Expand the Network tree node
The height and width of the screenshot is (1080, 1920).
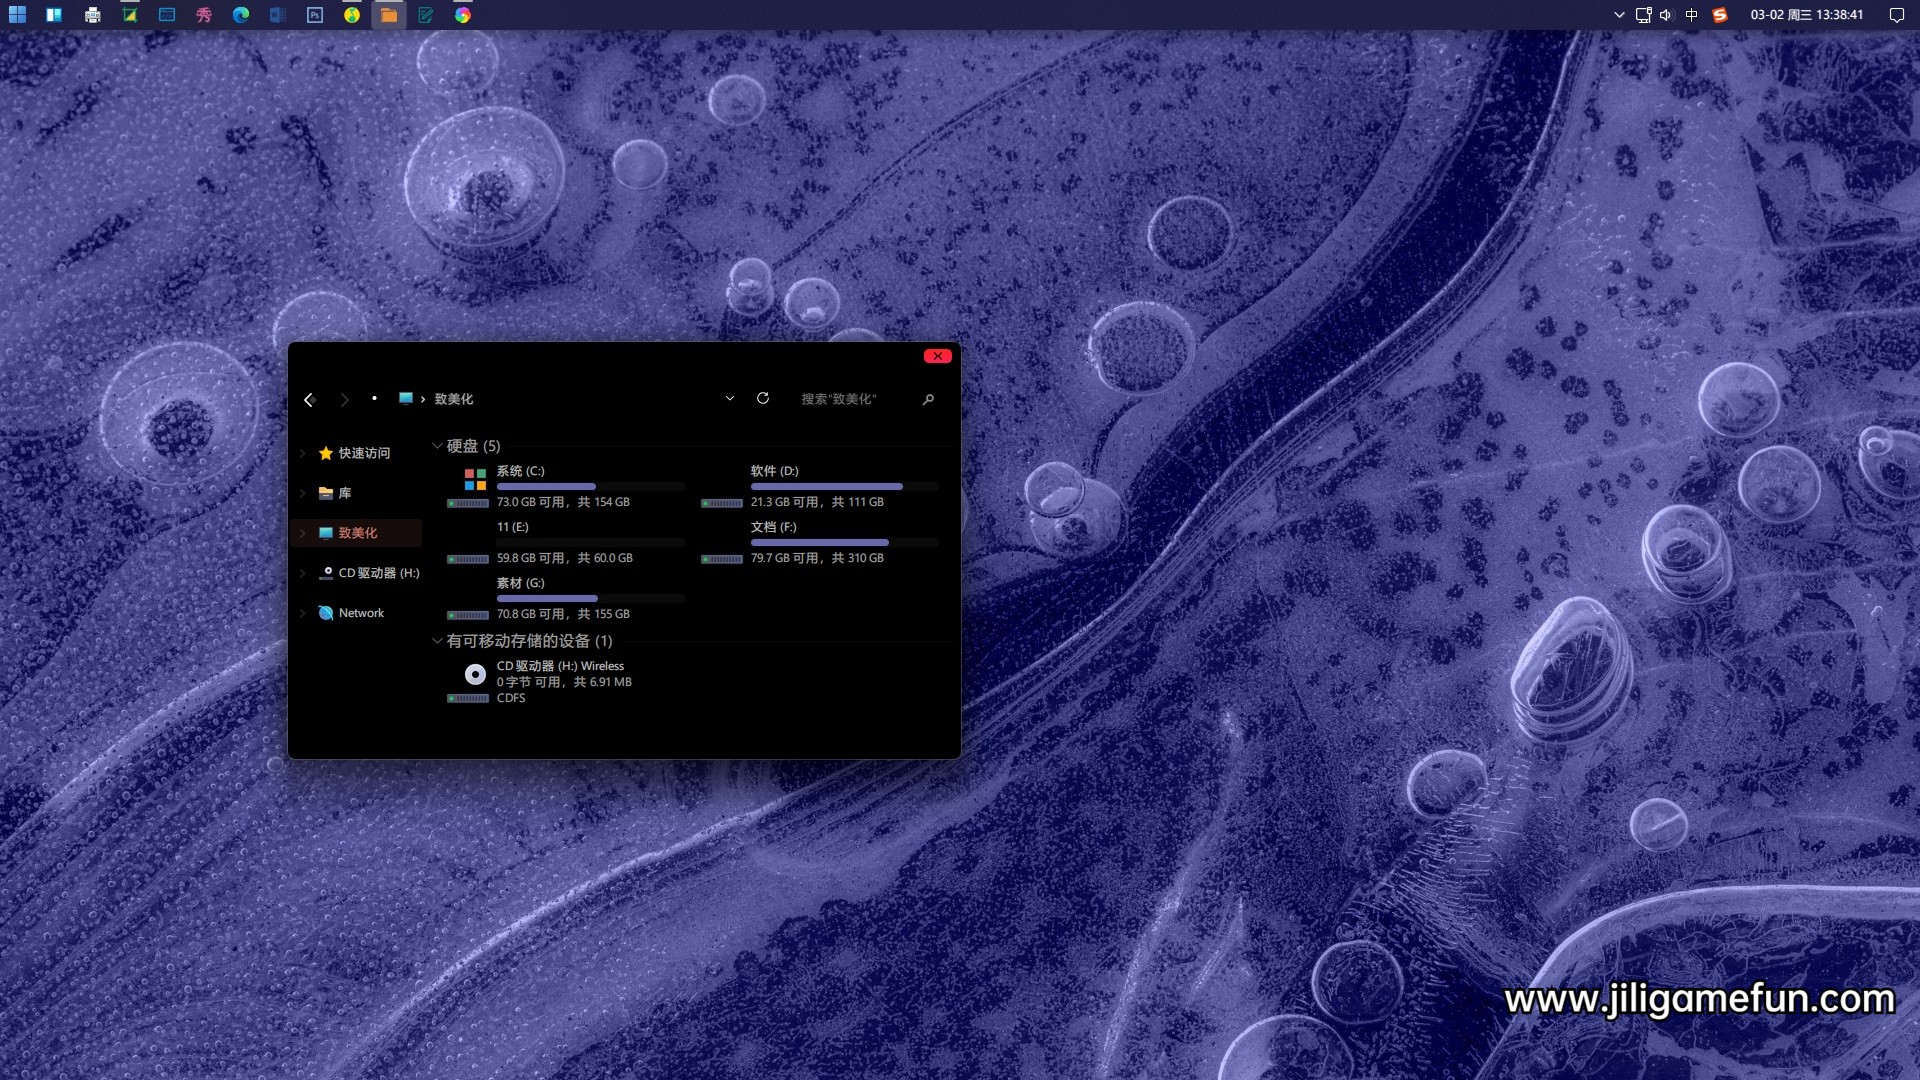tap(303, 613)
